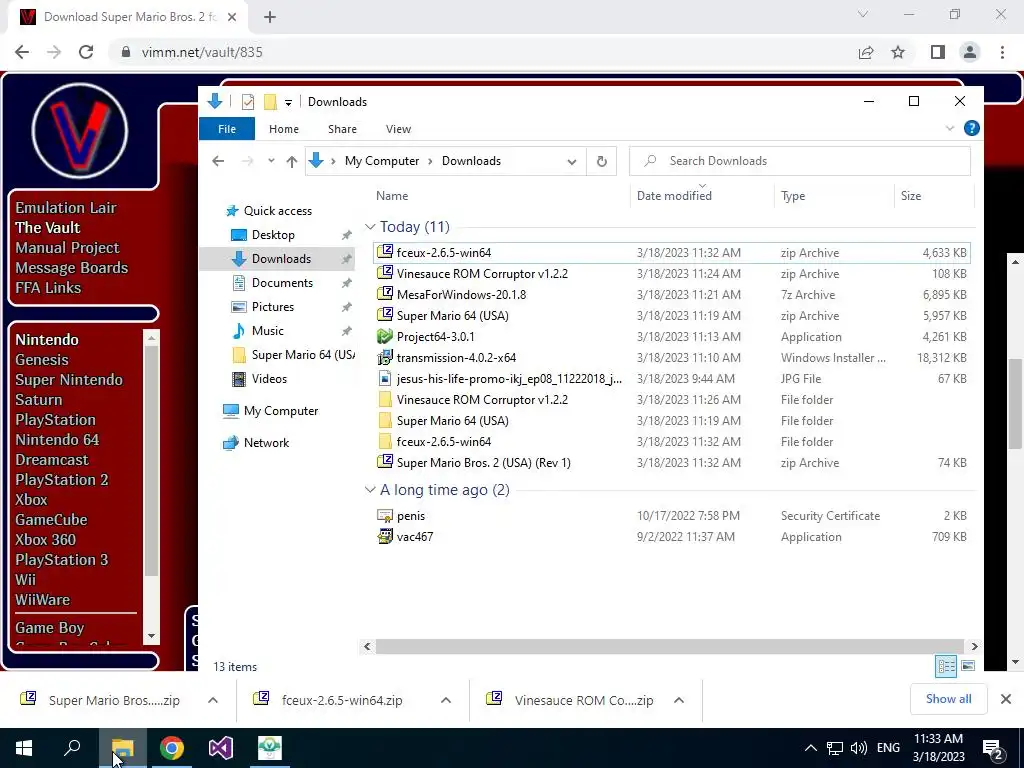1024x768 pixels.
Task: Open options arrow for Vinesauce ROM Co zip download
Action: point(679,700)
